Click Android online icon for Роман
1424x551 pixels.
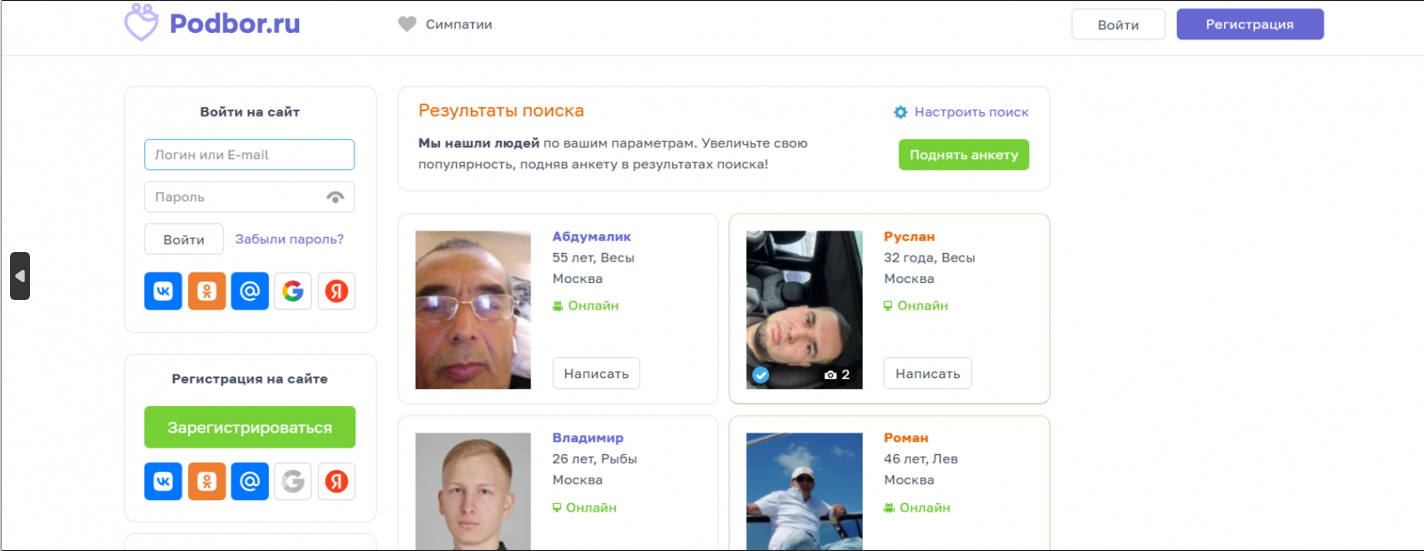[x=889, y=508]
